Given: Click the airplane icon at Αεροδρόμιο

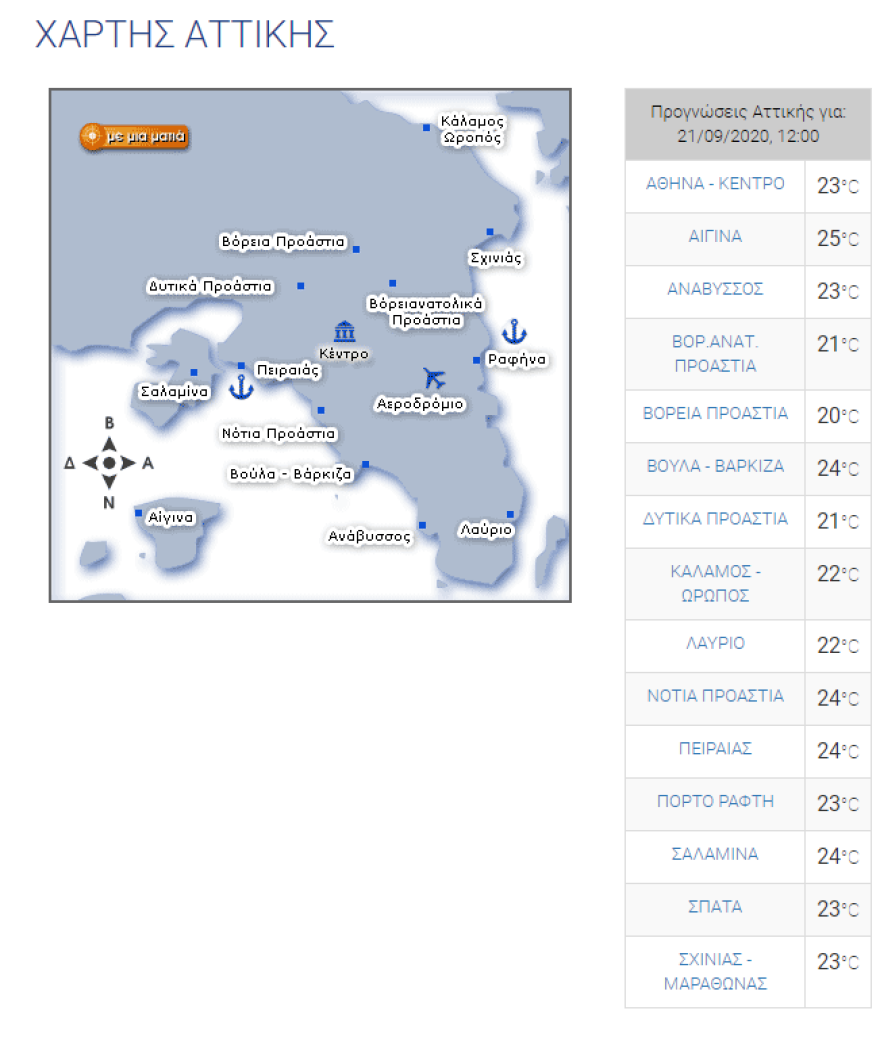Looking at the screenshot, I should (433, 378).
